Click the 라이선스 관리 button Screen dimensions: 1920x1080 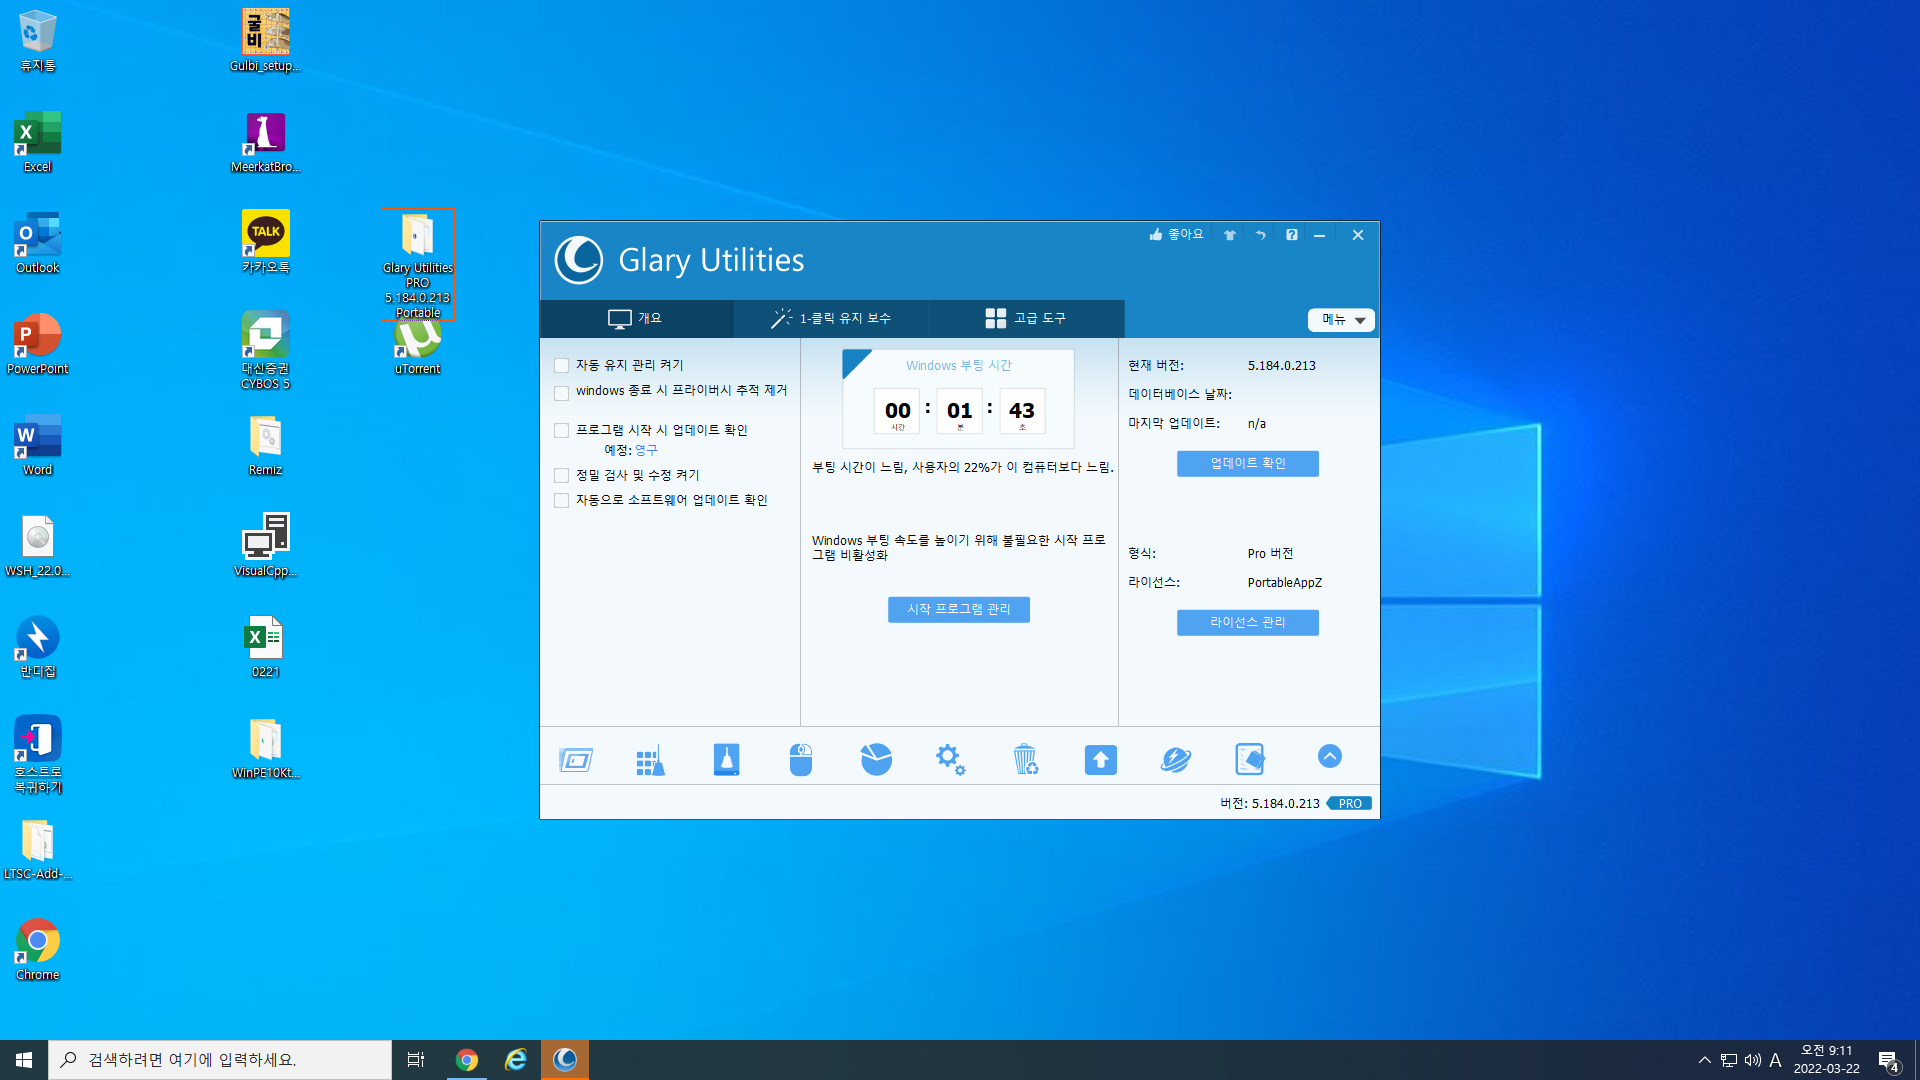(1248, 623)
